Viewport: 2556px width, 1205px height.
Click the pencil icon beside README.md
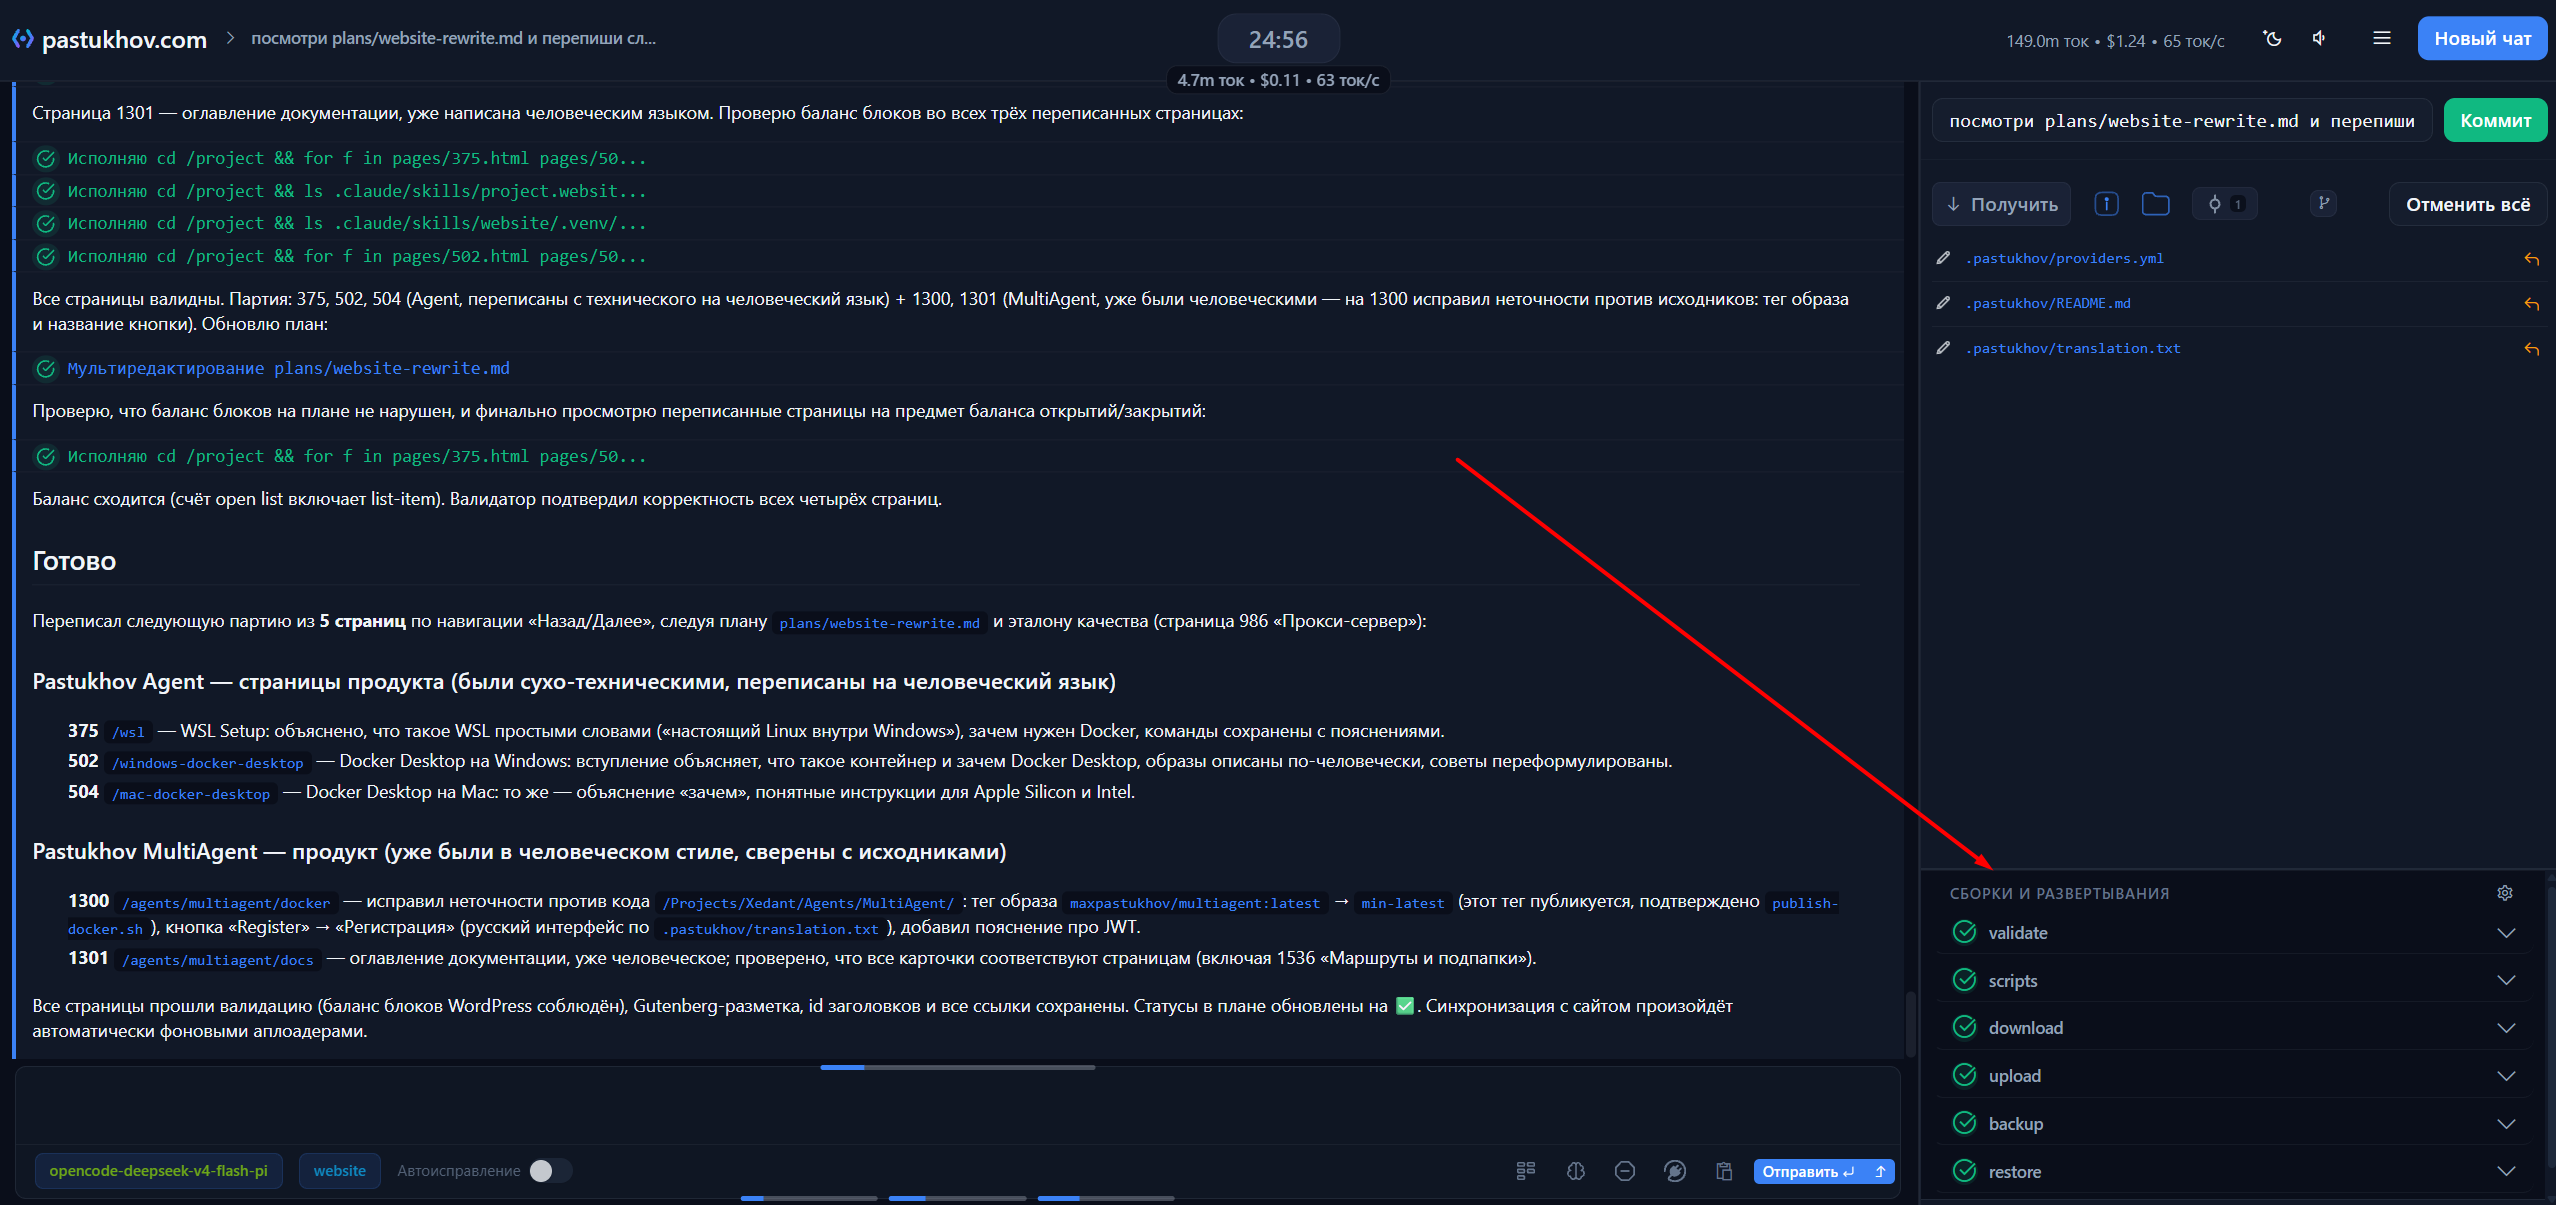pyautogui.click(x=1943, y=303)
